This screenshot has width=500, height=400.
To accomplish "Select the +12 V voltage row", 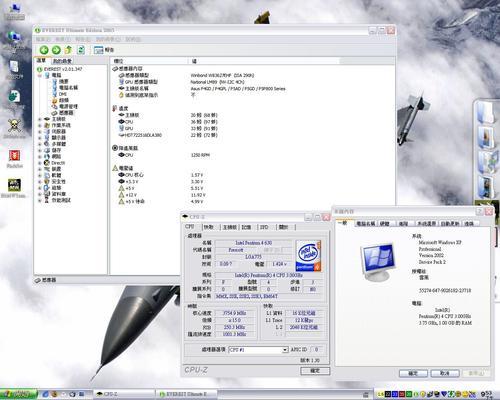I will point(162,195).
